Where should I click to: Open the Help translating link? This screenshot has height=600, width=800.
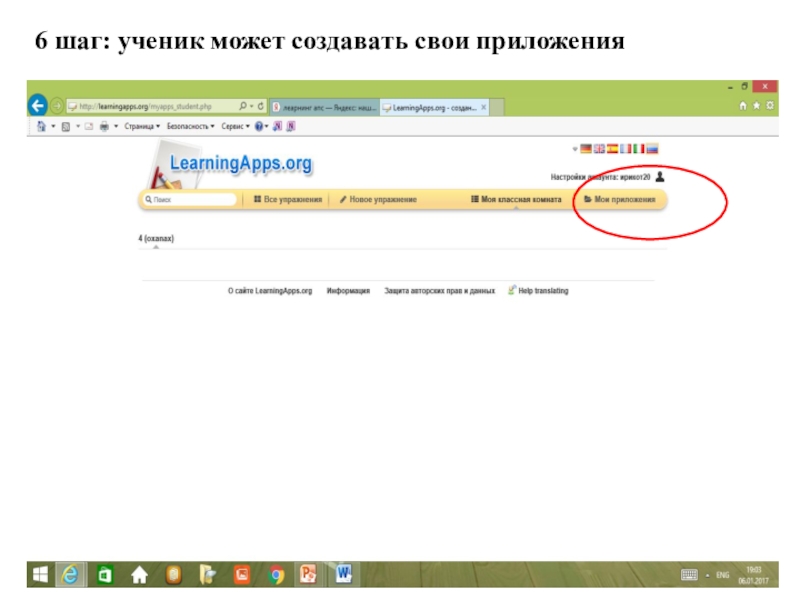[538, 291]
